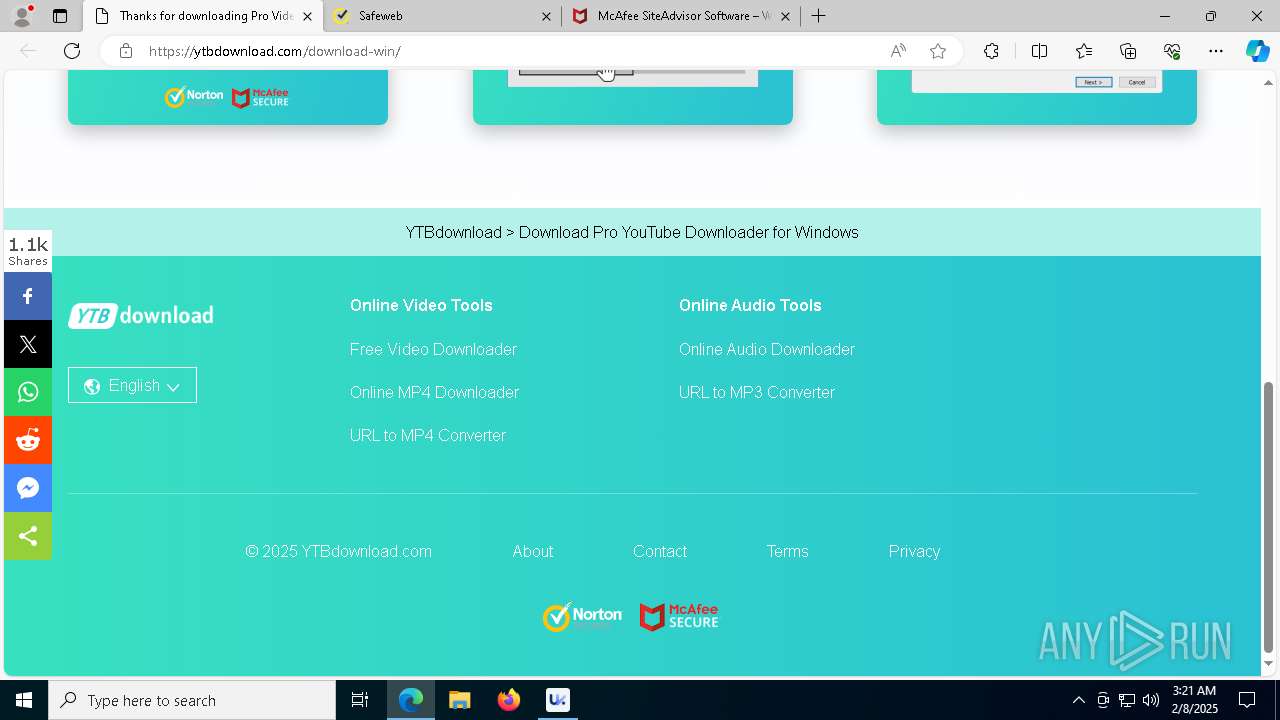
Task: Click the page vertical scrollbar thumb
Action: [x=1269, y=516]
